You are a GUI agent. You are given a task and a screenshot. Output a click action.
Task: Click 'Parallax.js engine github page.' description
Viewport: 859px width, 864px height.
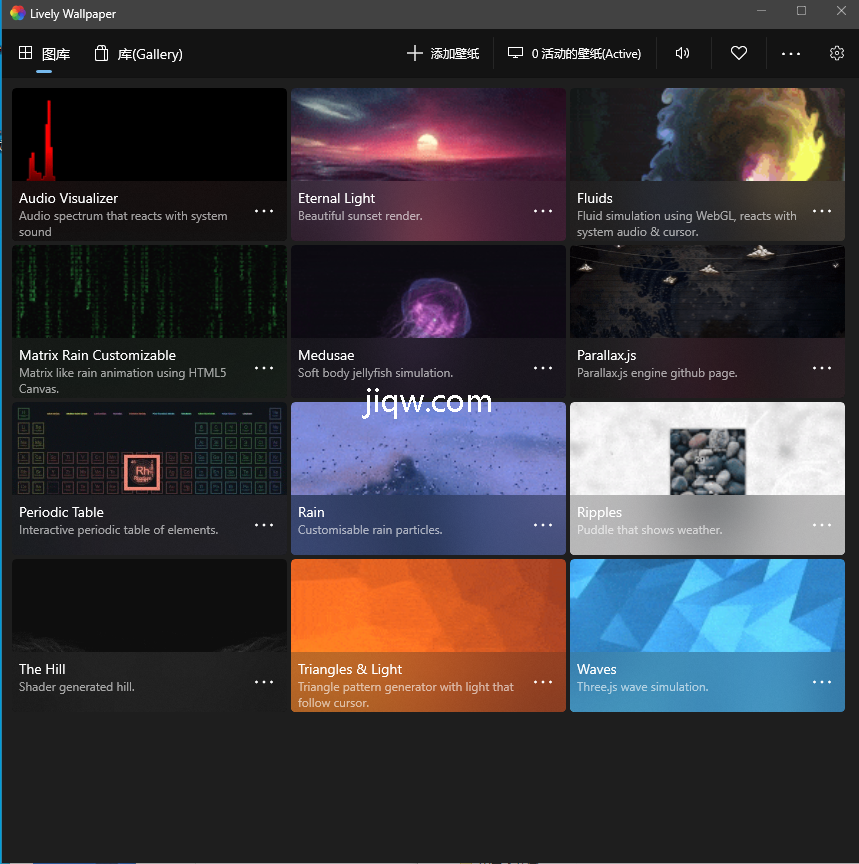[x=657, y=373]
